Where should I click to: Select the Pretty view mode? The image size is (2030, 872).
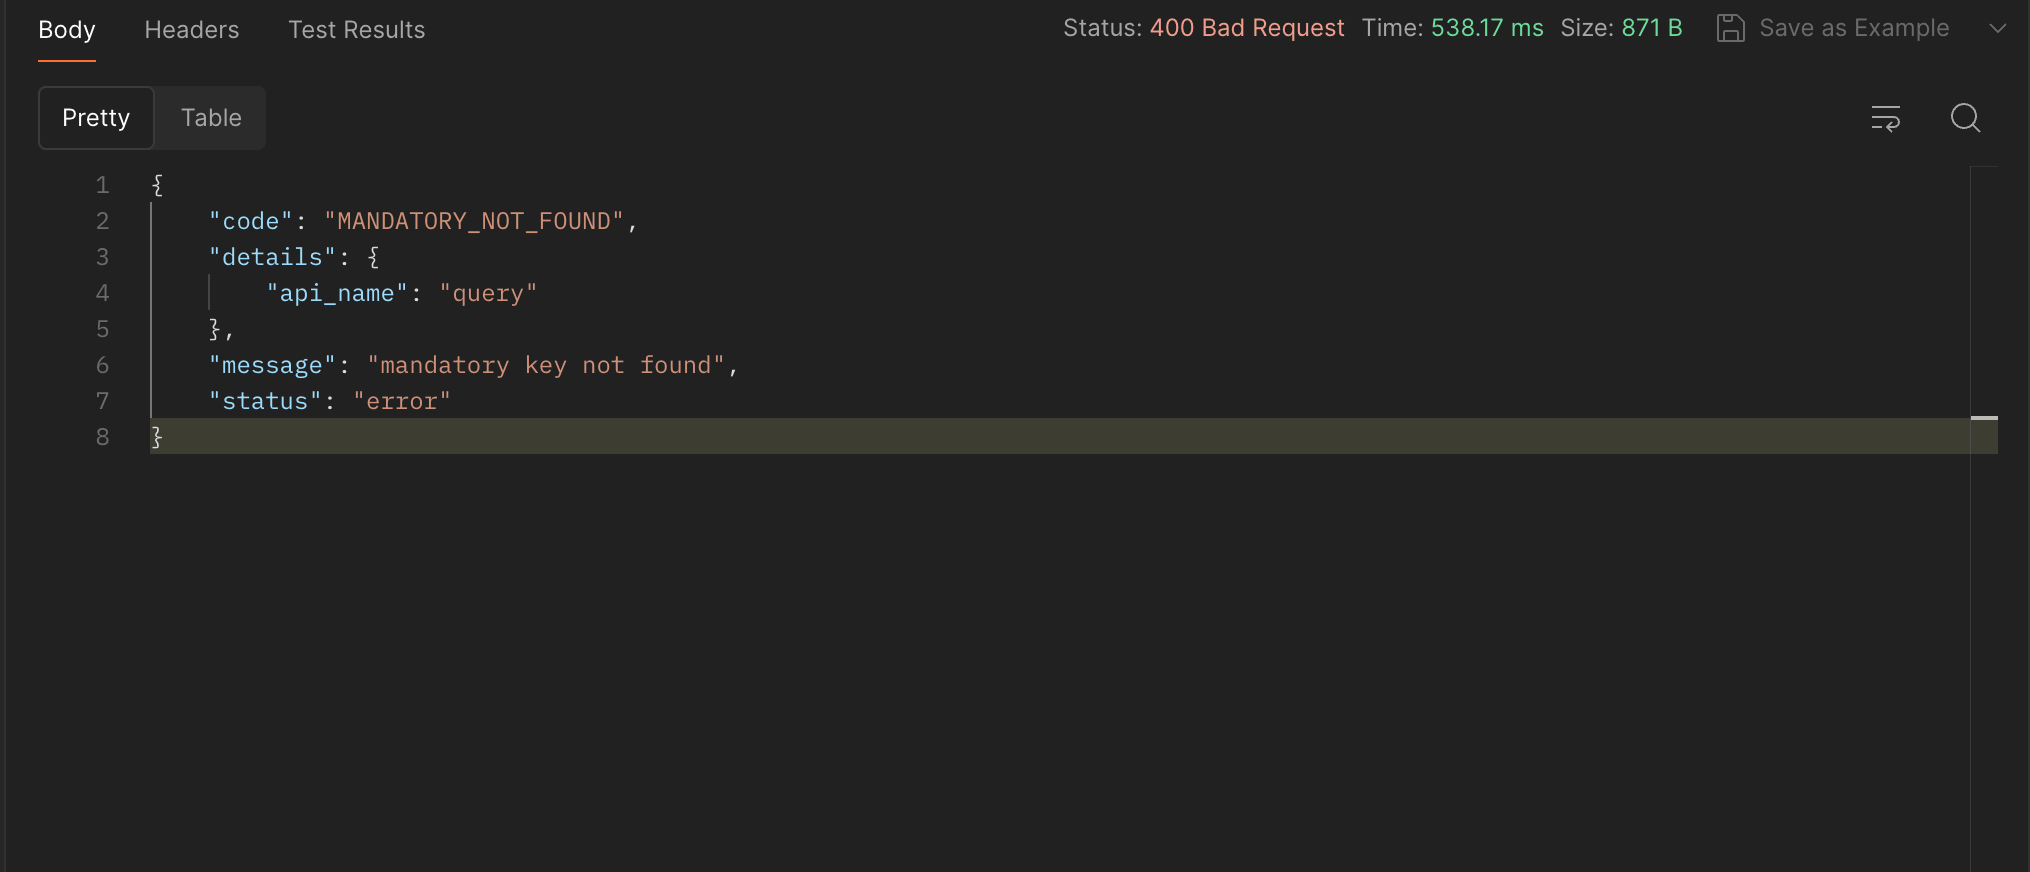coord(96,118)
